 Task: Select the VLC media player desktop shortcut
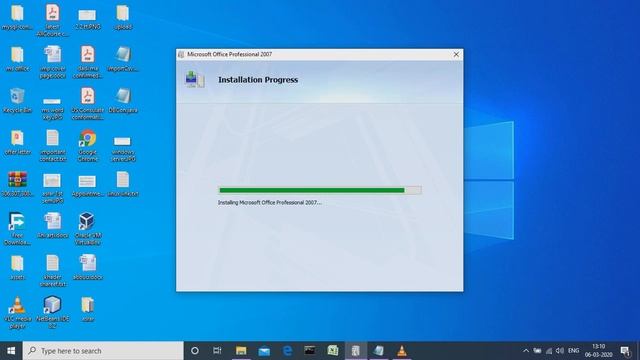click(x=17, y=312)
